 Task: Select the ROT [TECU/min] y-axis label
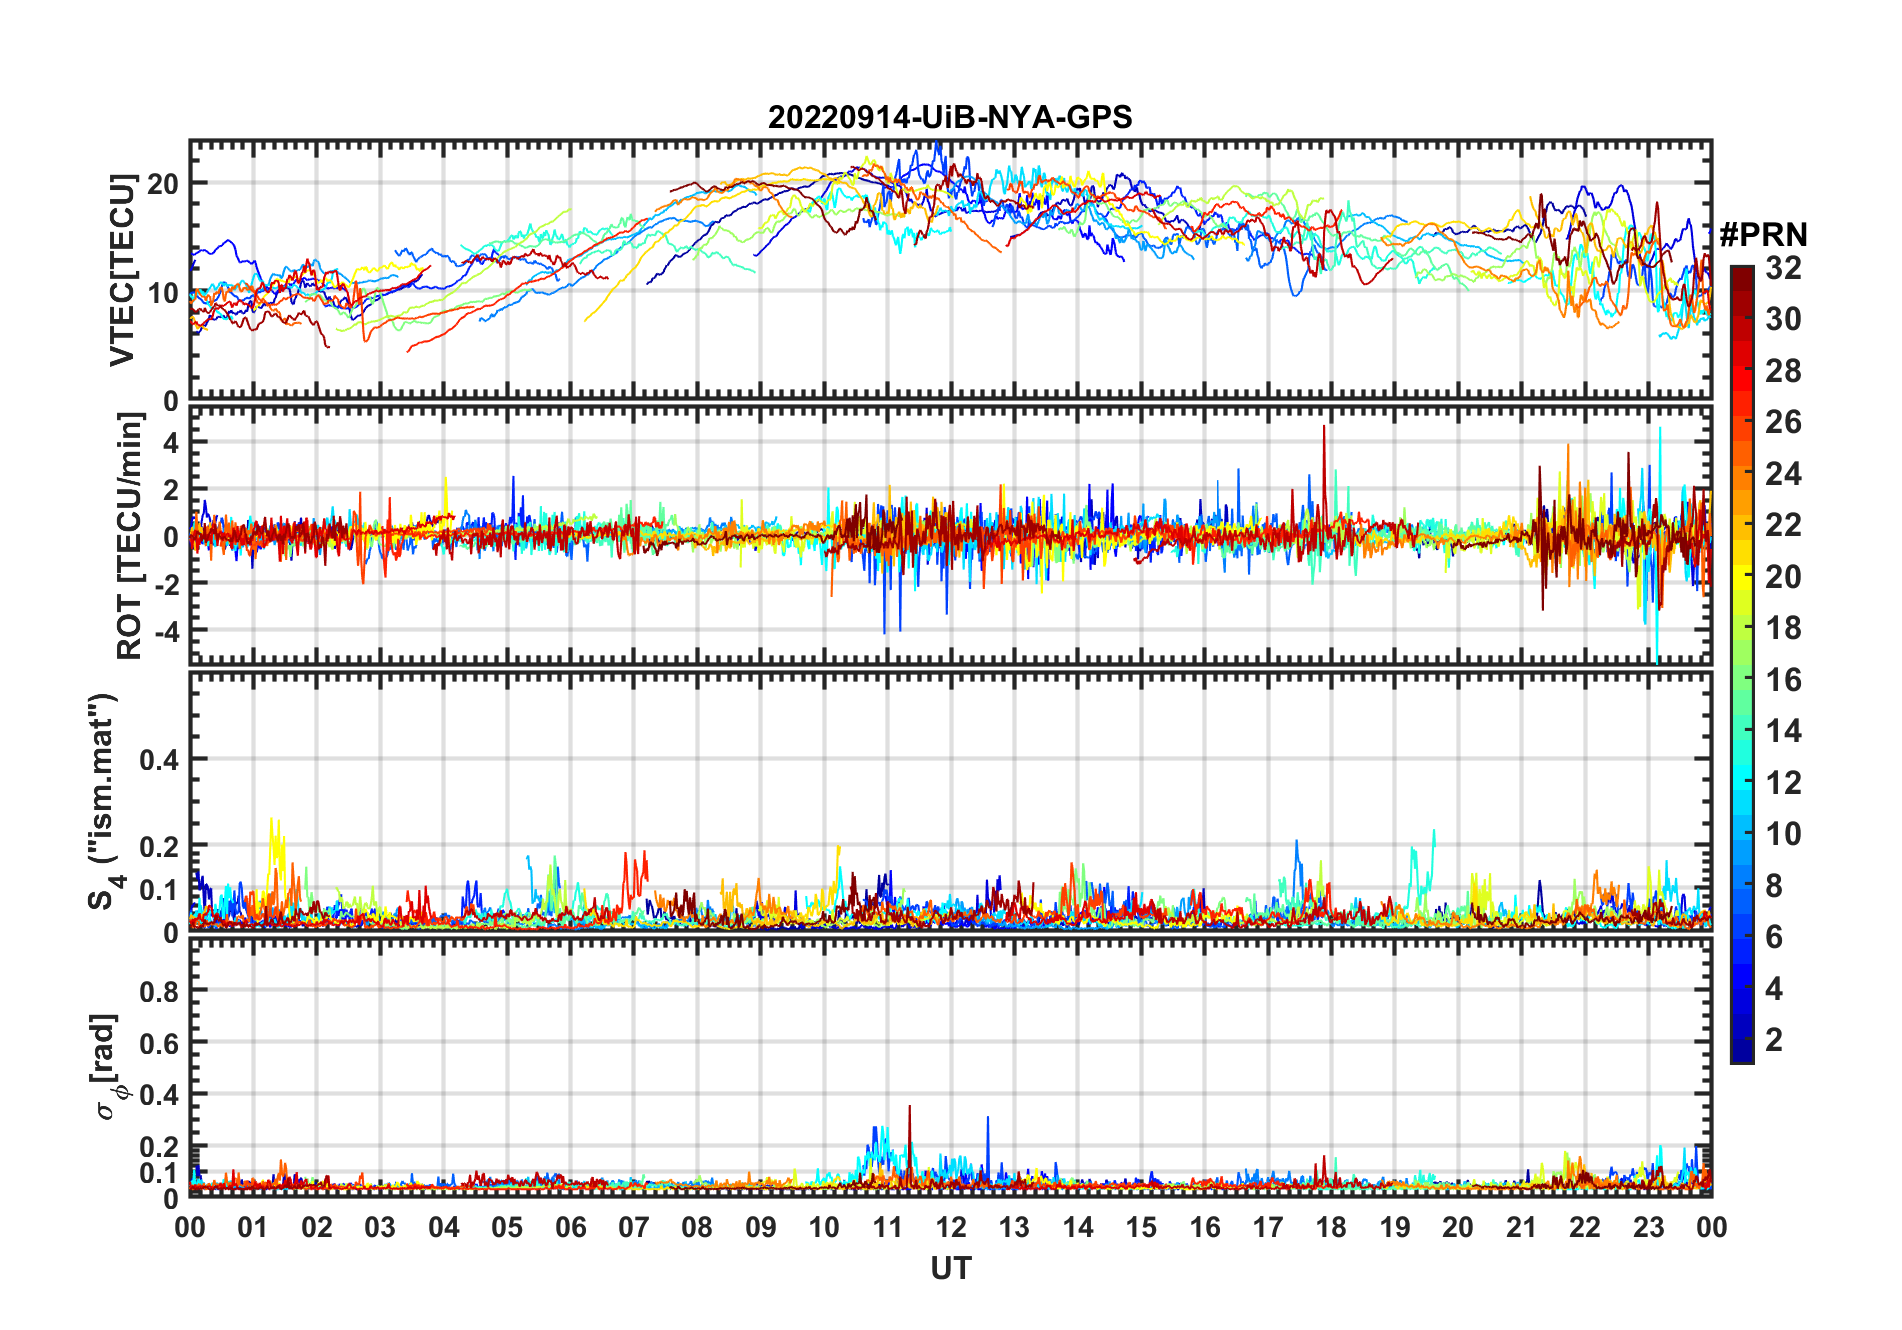point(130,536)
